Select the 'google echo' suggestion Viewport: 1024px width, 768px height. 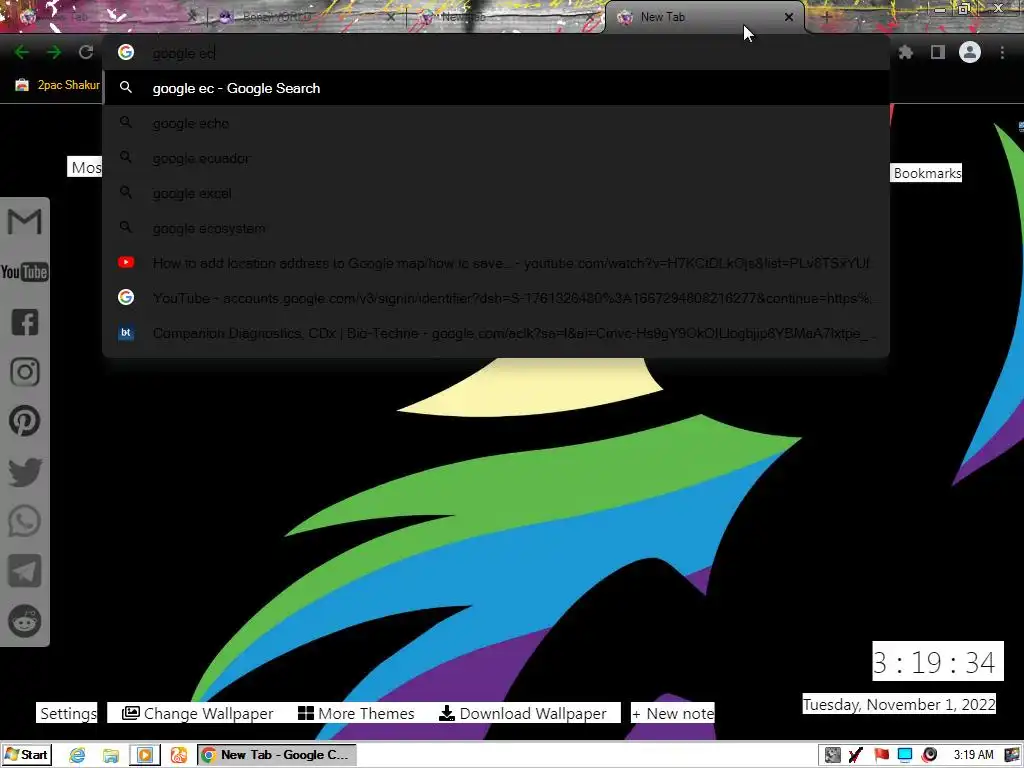[496, 123]
